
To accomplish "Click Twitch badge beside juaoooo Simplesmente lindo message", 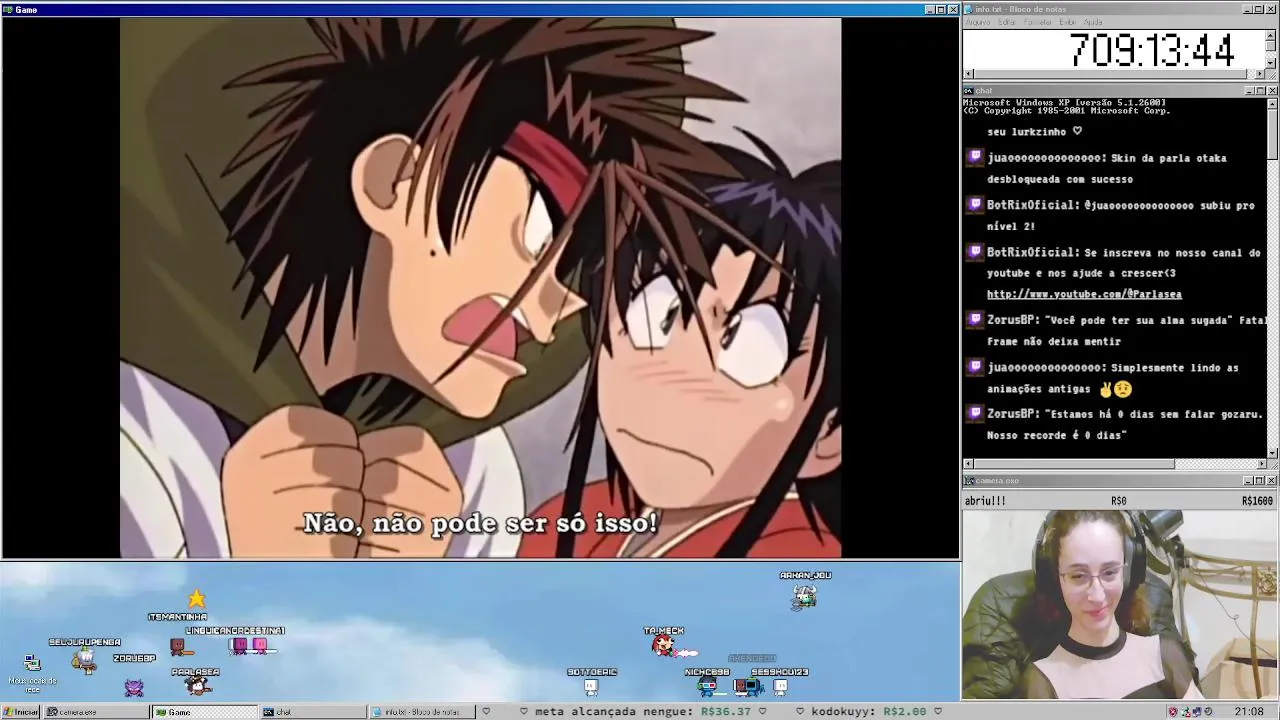I will coord(975,366).
